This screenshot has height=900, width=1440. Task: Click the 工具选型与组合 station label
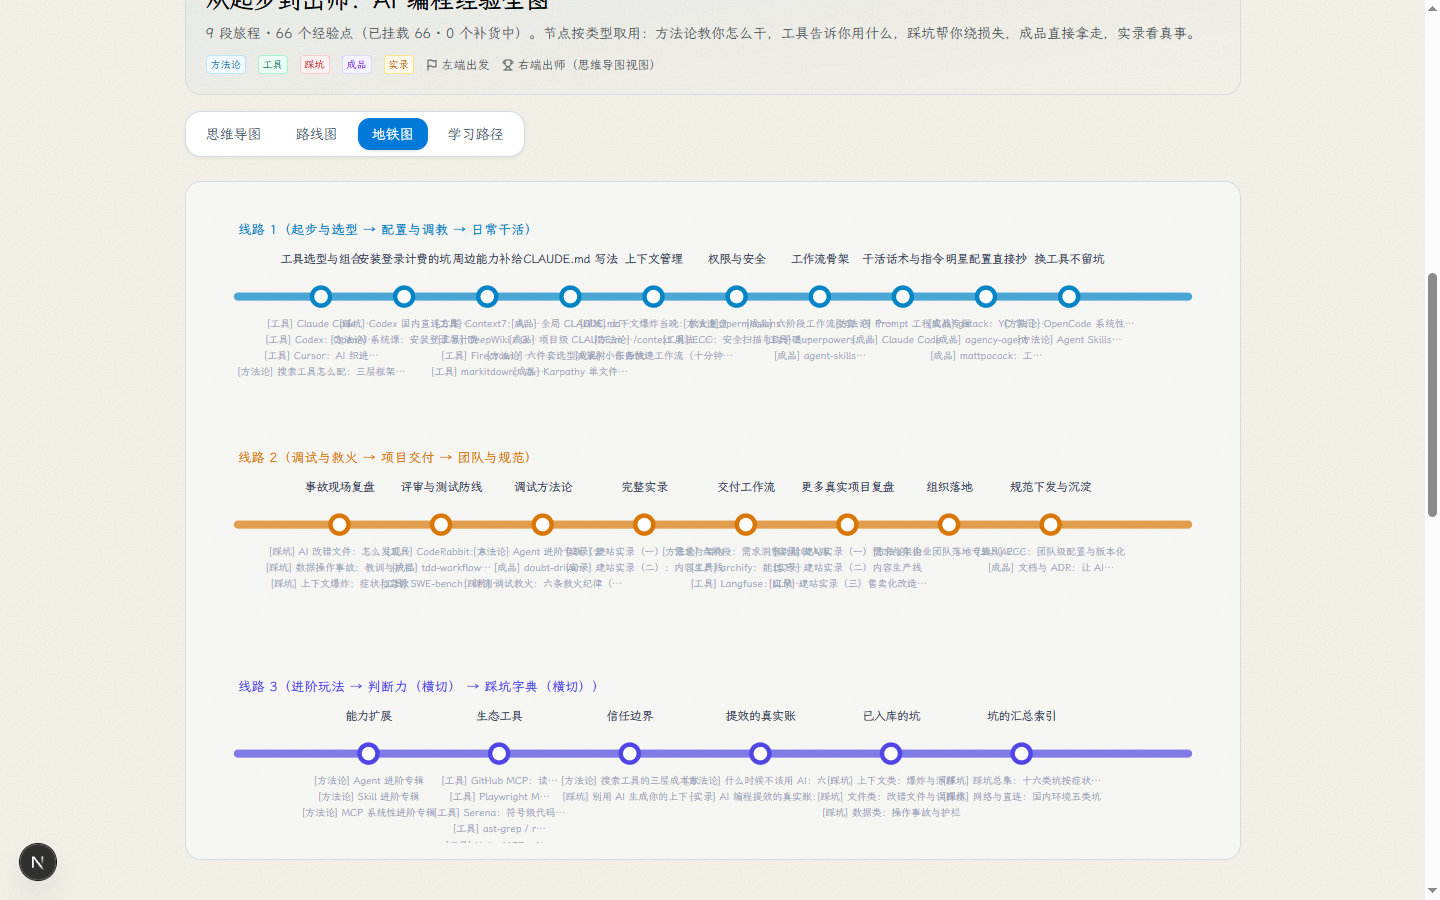321,259
